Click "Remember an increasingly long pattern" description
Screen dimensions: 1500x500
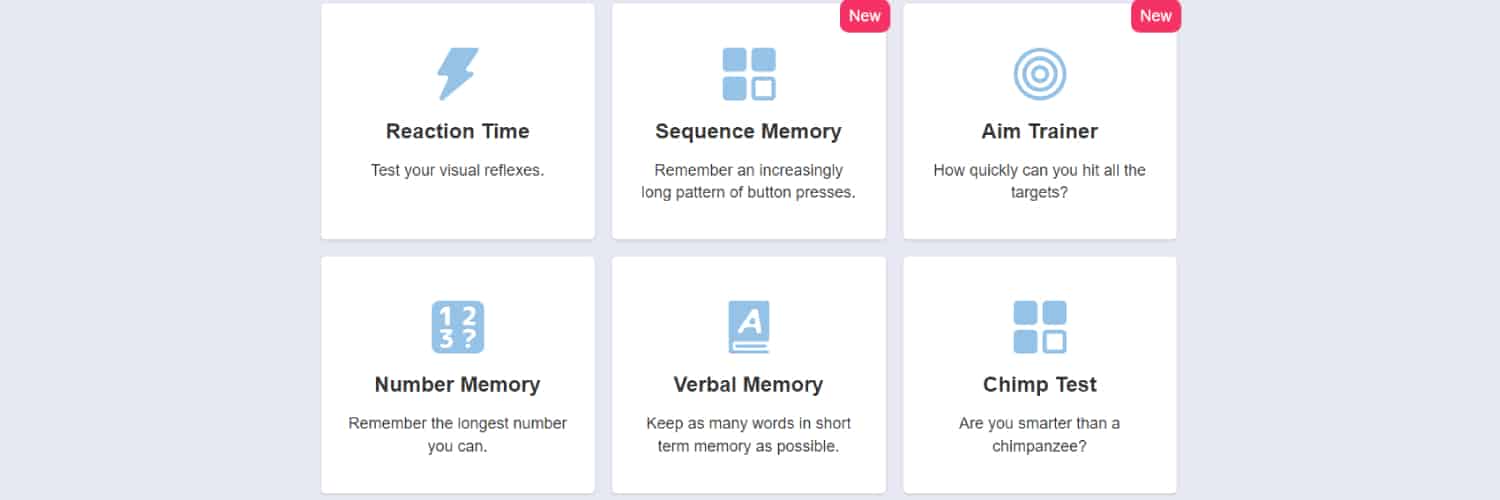(748, 181)
